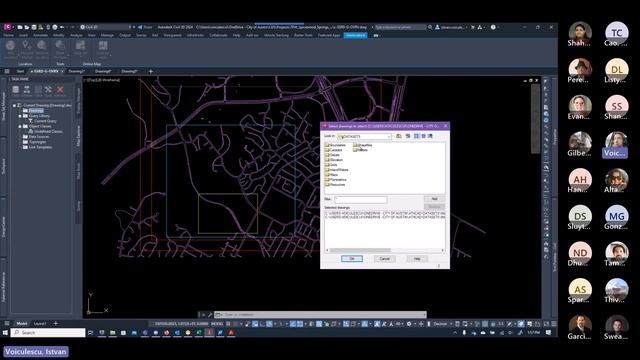Select the Boundaries folder in file dialog

[x=336, y=145]
